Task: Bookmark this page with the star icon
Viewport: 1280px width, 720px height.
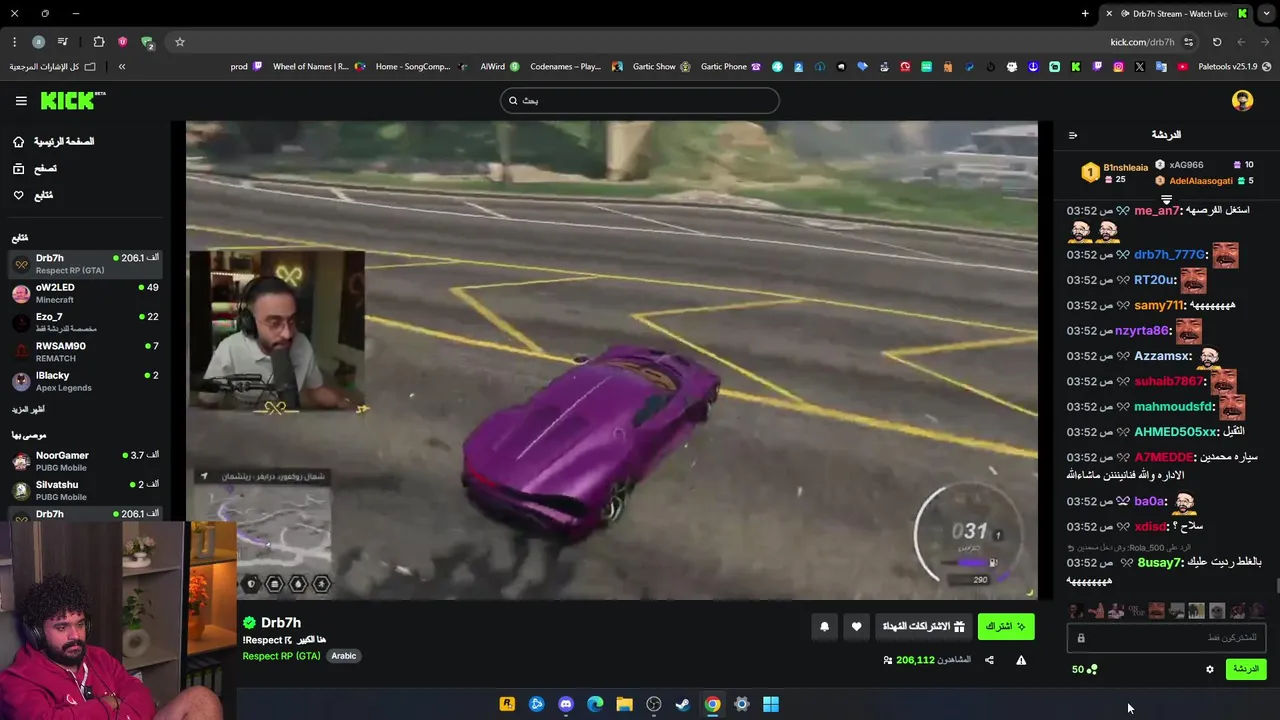Action: (x=180, y=42)
